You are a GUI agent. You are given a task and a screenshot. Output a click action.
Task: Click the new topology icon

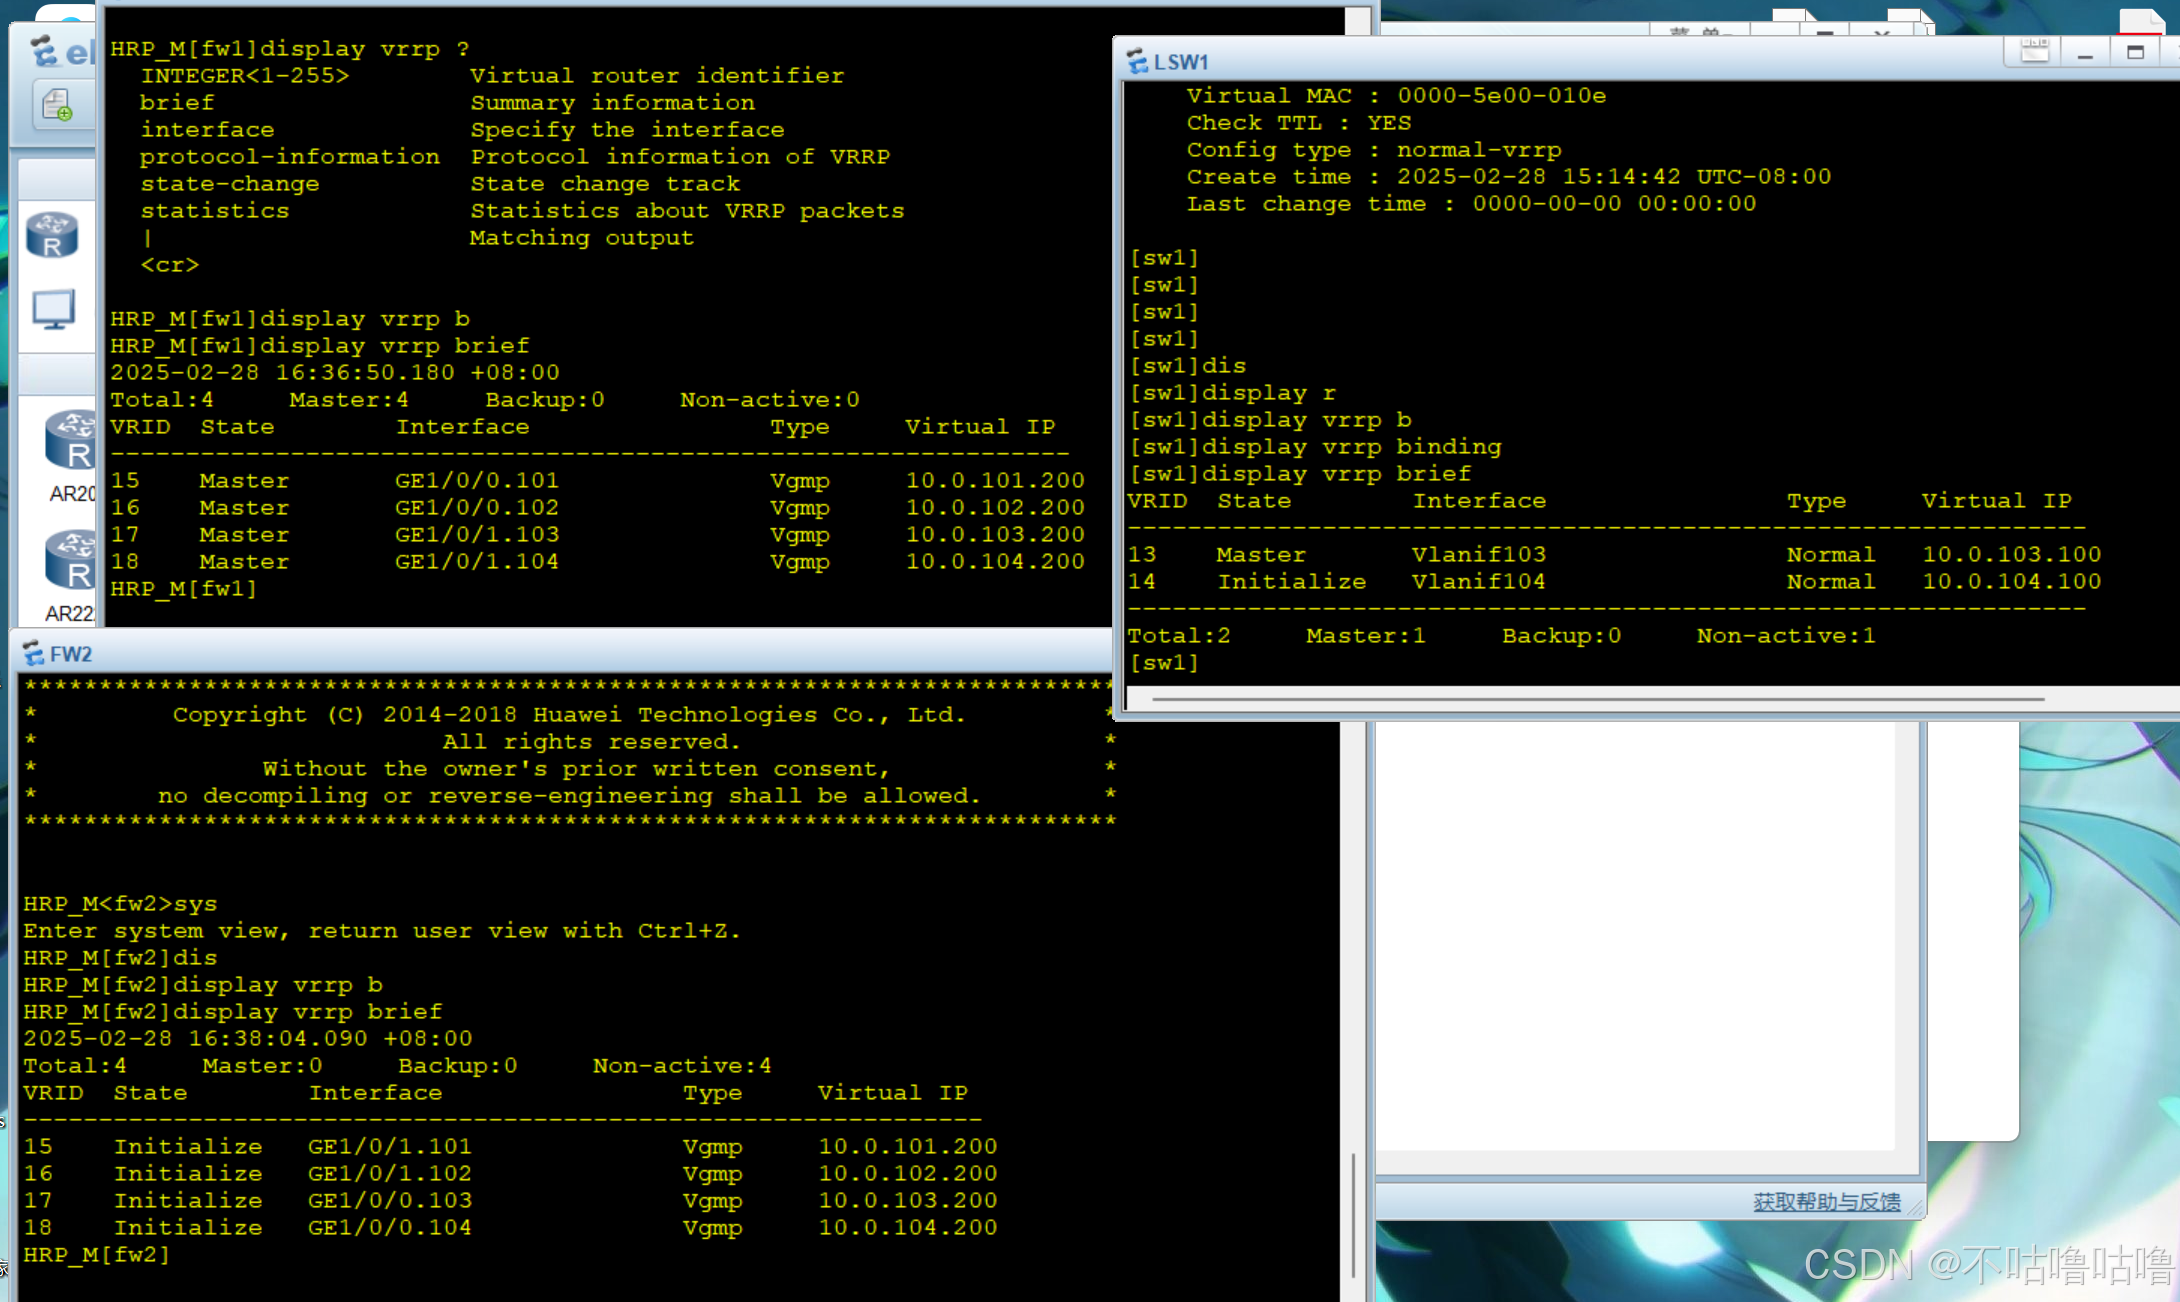pyautogui.click(x=57, y=105)
